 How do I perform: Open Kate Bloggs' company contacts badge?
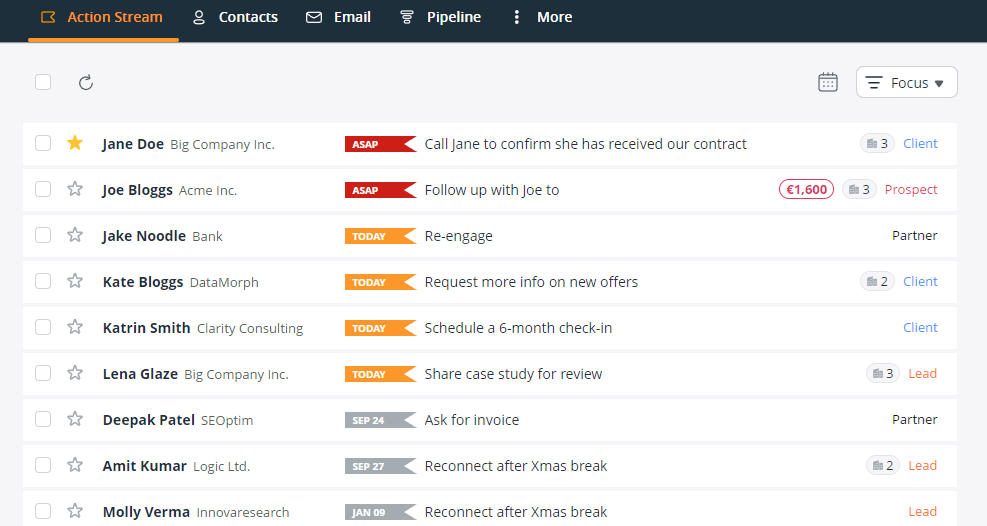(877, 281)
